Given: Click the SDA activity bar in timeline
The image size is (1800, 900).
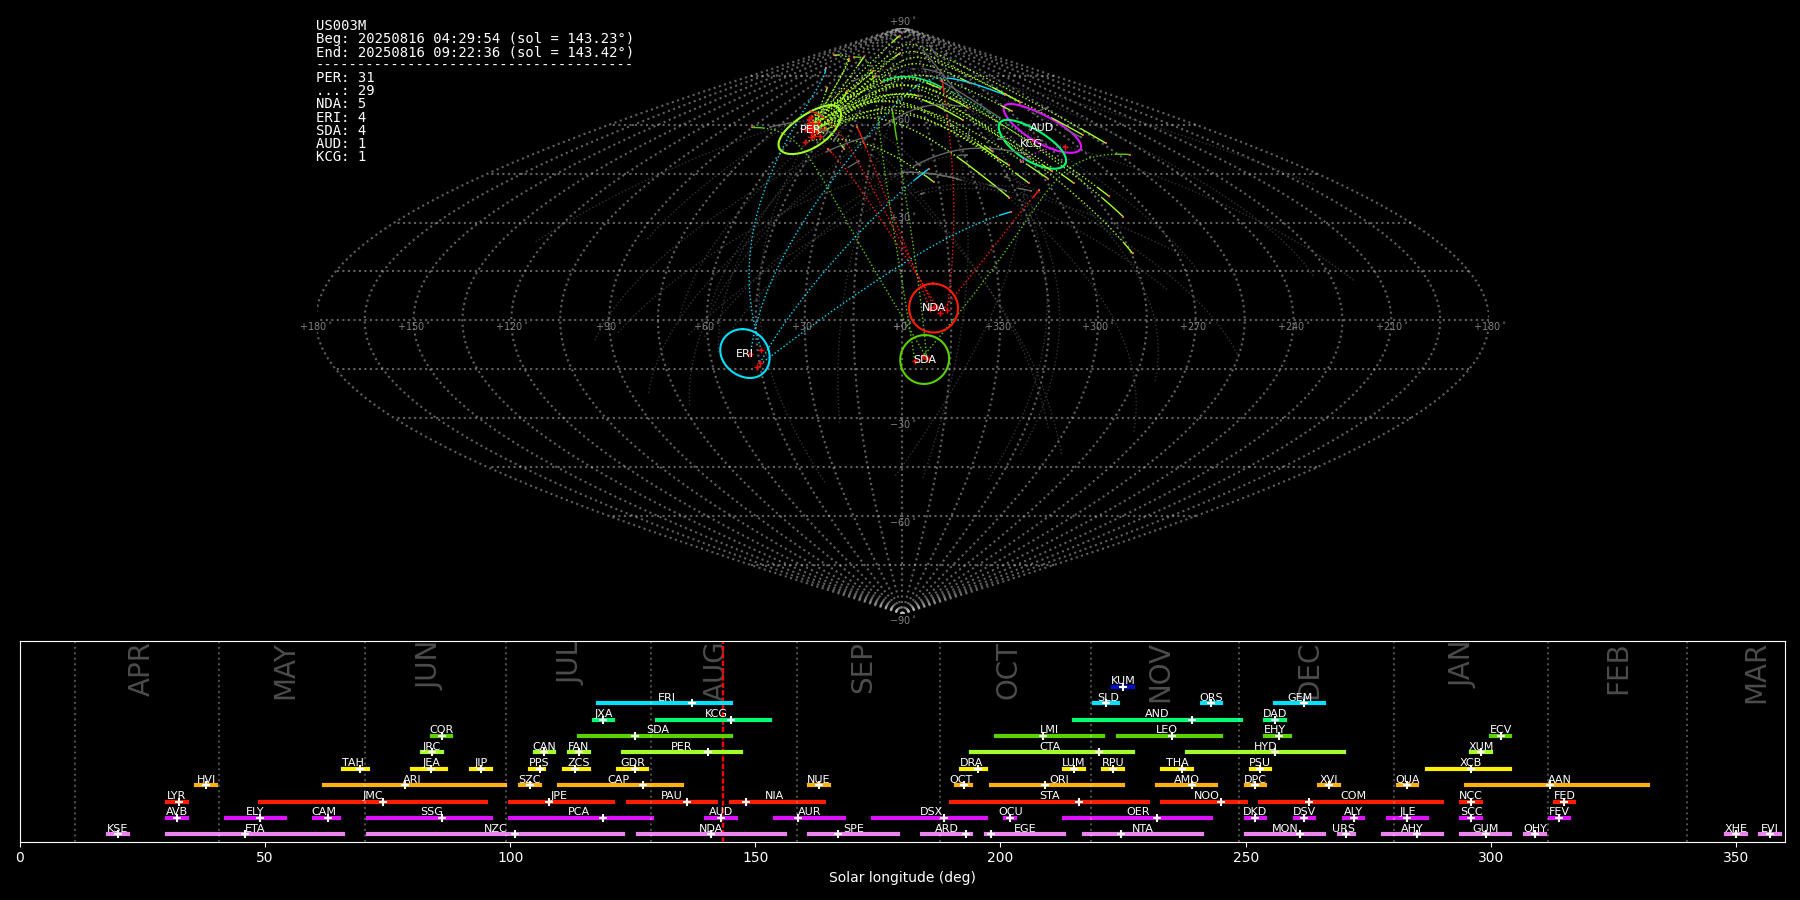Looking at the screenshot, I should [655, 736].
